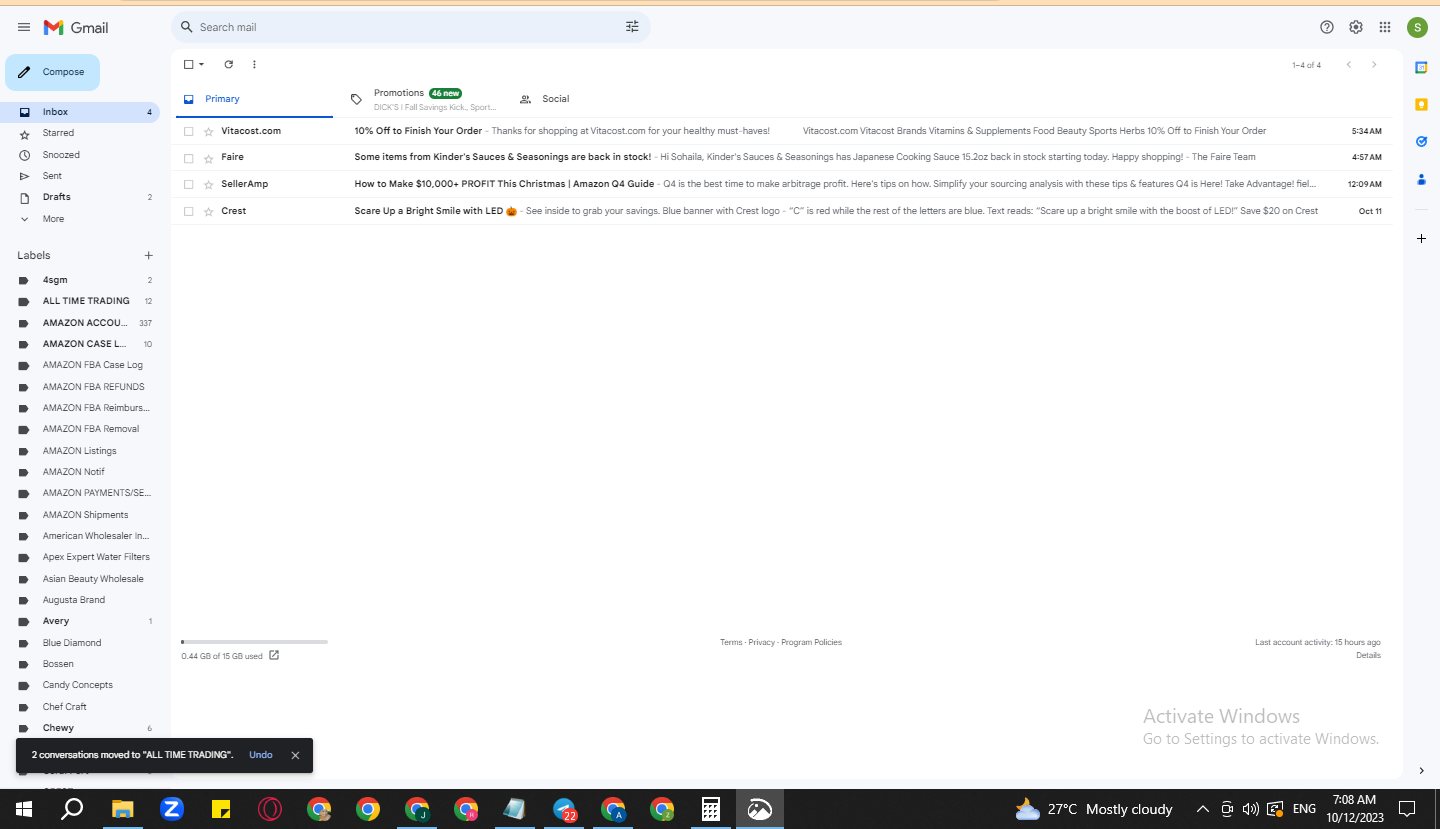Viewport: 1440px width, 829px height.
Task: Open the Program Policies link
Action: pyautogui.click(x=812, y=642)
